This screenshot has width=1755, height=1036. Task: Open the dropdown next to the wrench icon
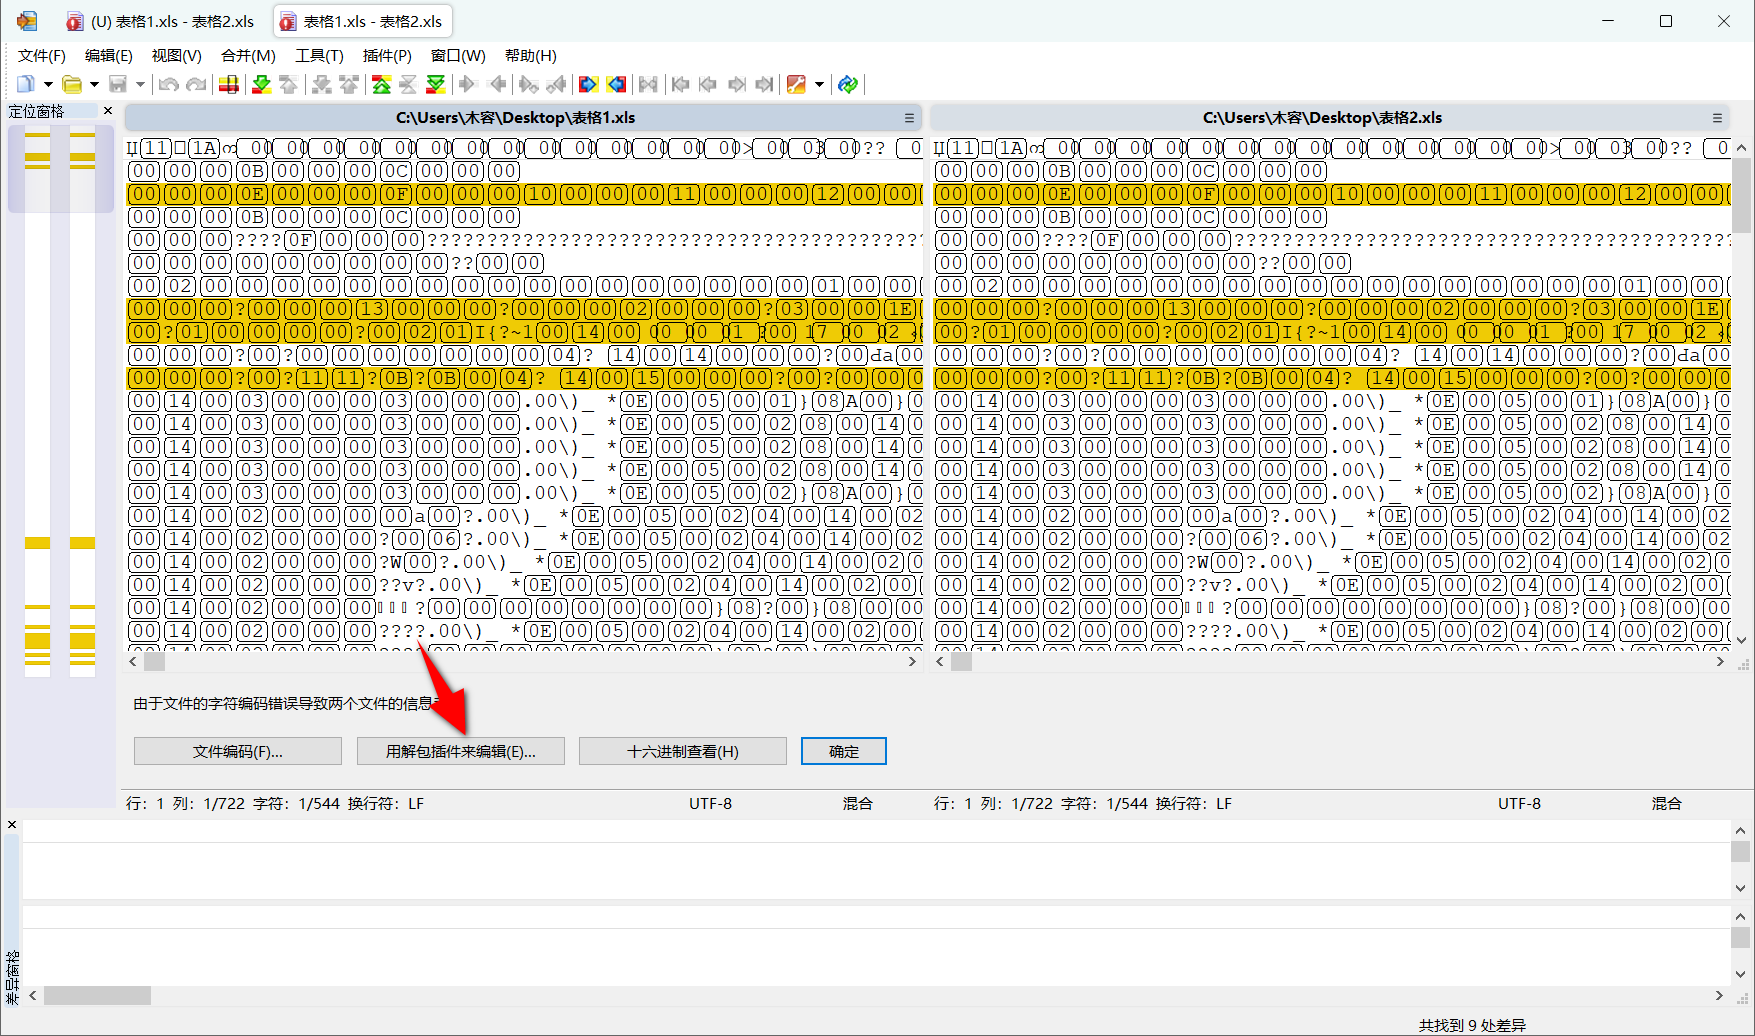pos(818,85)
